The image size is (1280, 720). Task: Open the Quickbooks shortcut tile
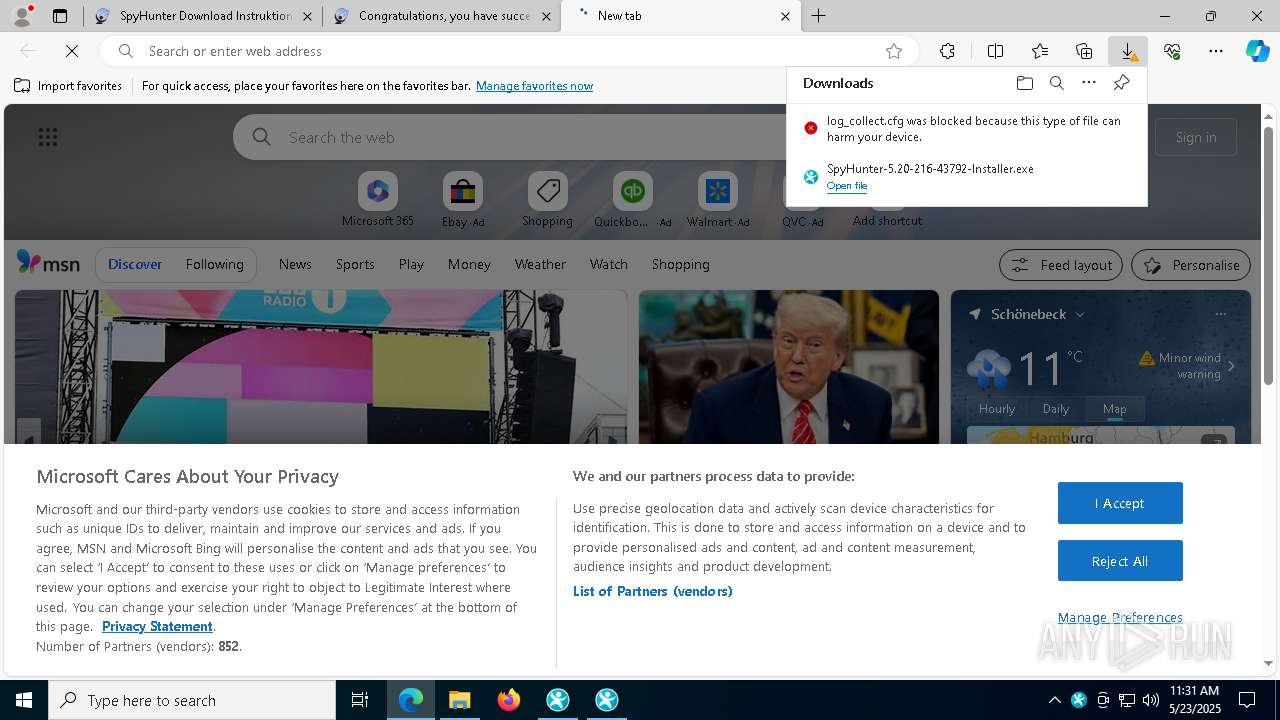click(x=632, y=200)
